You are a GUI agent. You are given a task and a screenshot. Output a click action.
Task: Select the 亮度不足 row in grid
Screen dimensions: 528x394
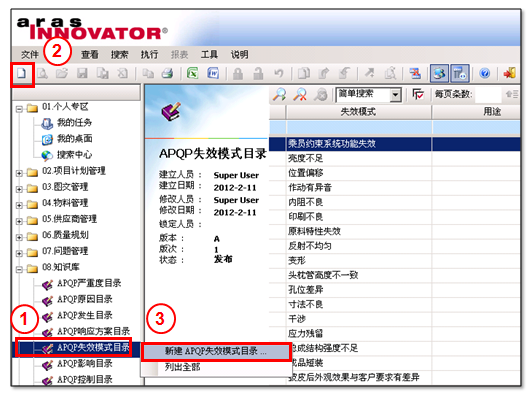point(395,158)
